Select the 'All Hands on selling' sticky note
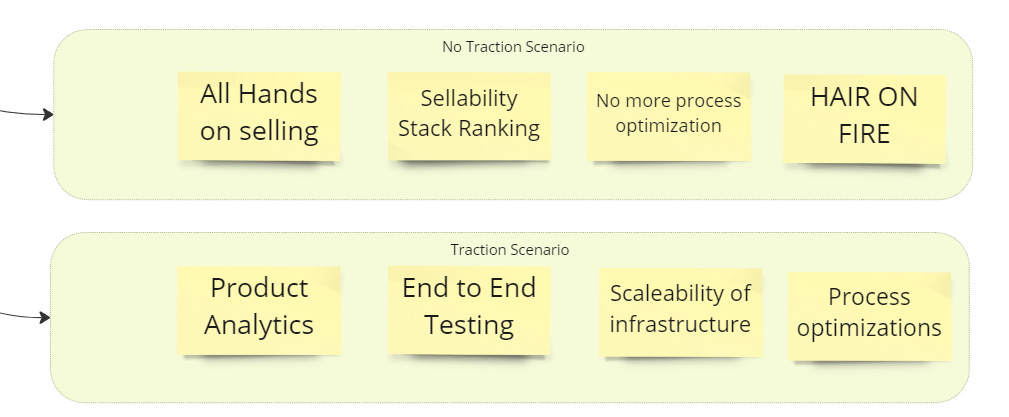 tap(259, 116)
